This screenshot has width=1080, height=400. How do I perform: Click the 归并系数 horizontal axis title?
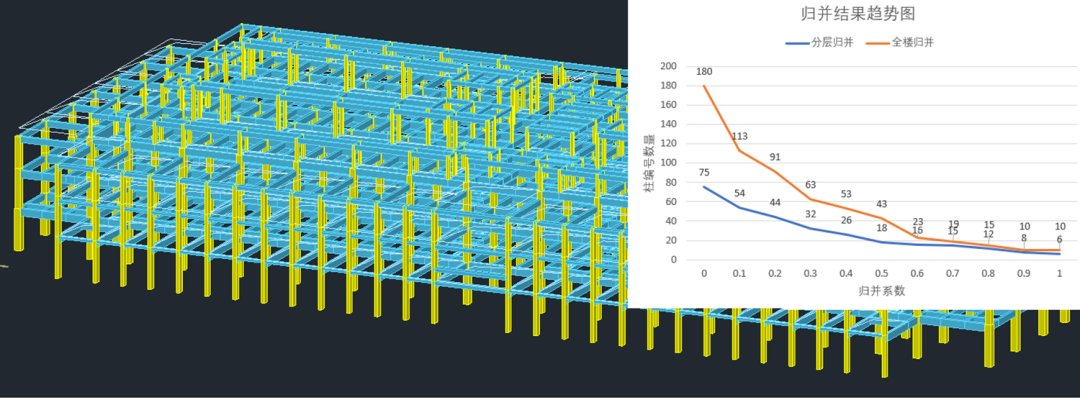882,291
